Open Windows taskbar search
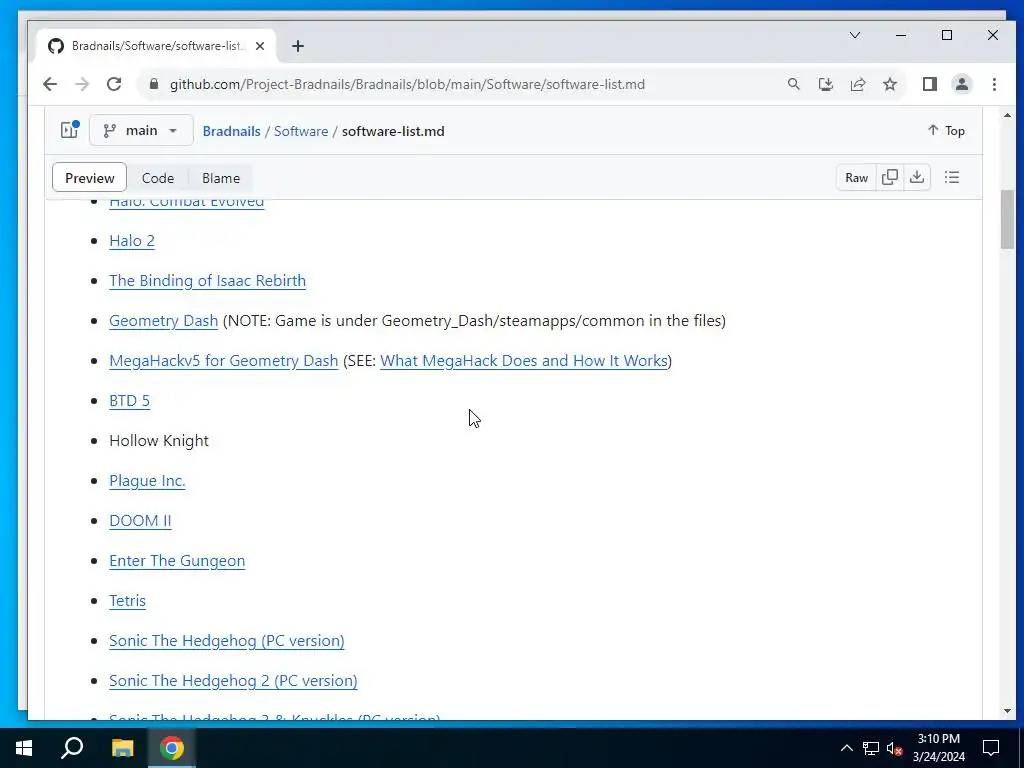 coord(72,748)
